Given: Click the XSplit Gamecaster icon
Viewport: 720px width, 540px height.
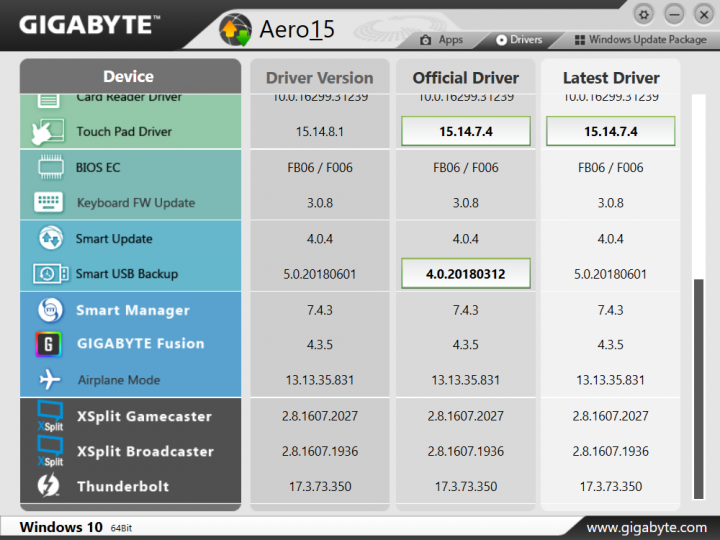Looking at the screenshot, I should (50, 416).
